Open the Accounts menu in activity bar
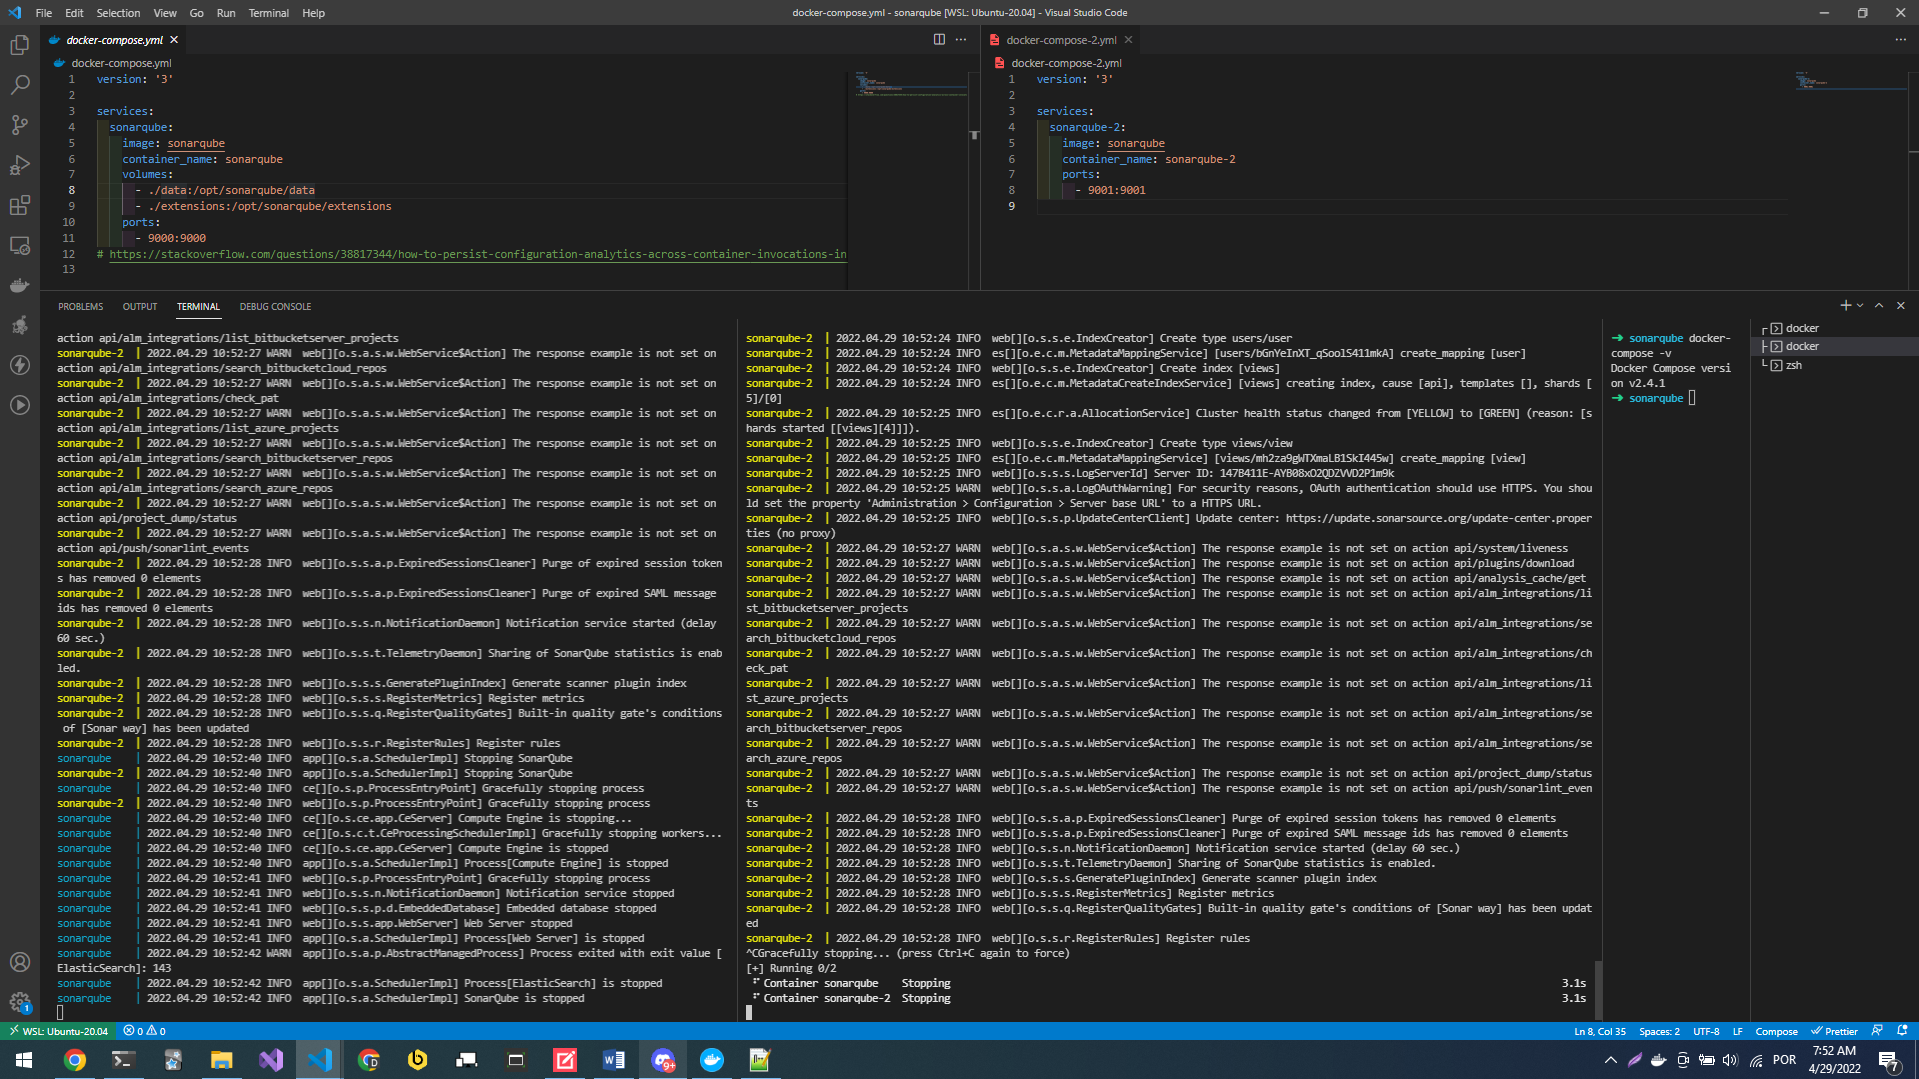The width and height of the screenshot is (1919, 1079). pos(19,962)
